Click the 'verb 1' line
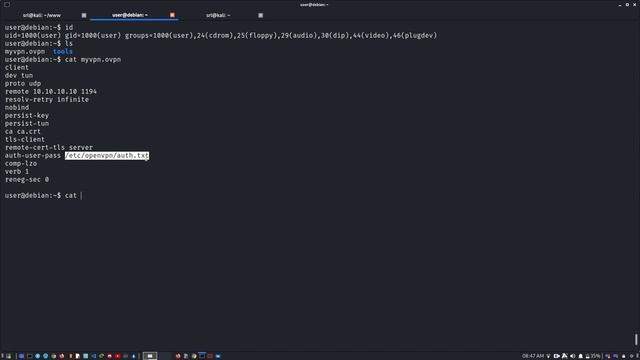 (x=17, y=171)
